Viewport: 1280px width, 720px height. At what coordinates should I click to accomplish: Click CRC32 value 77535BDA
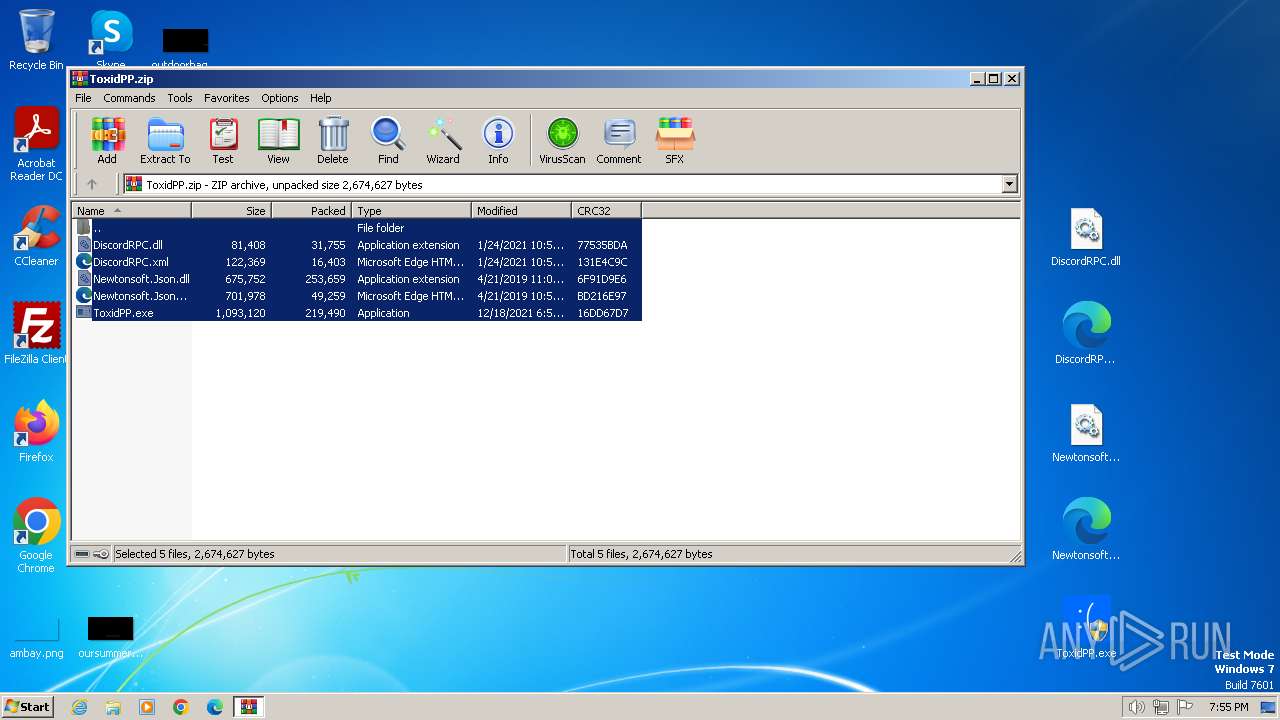(602, 245)
